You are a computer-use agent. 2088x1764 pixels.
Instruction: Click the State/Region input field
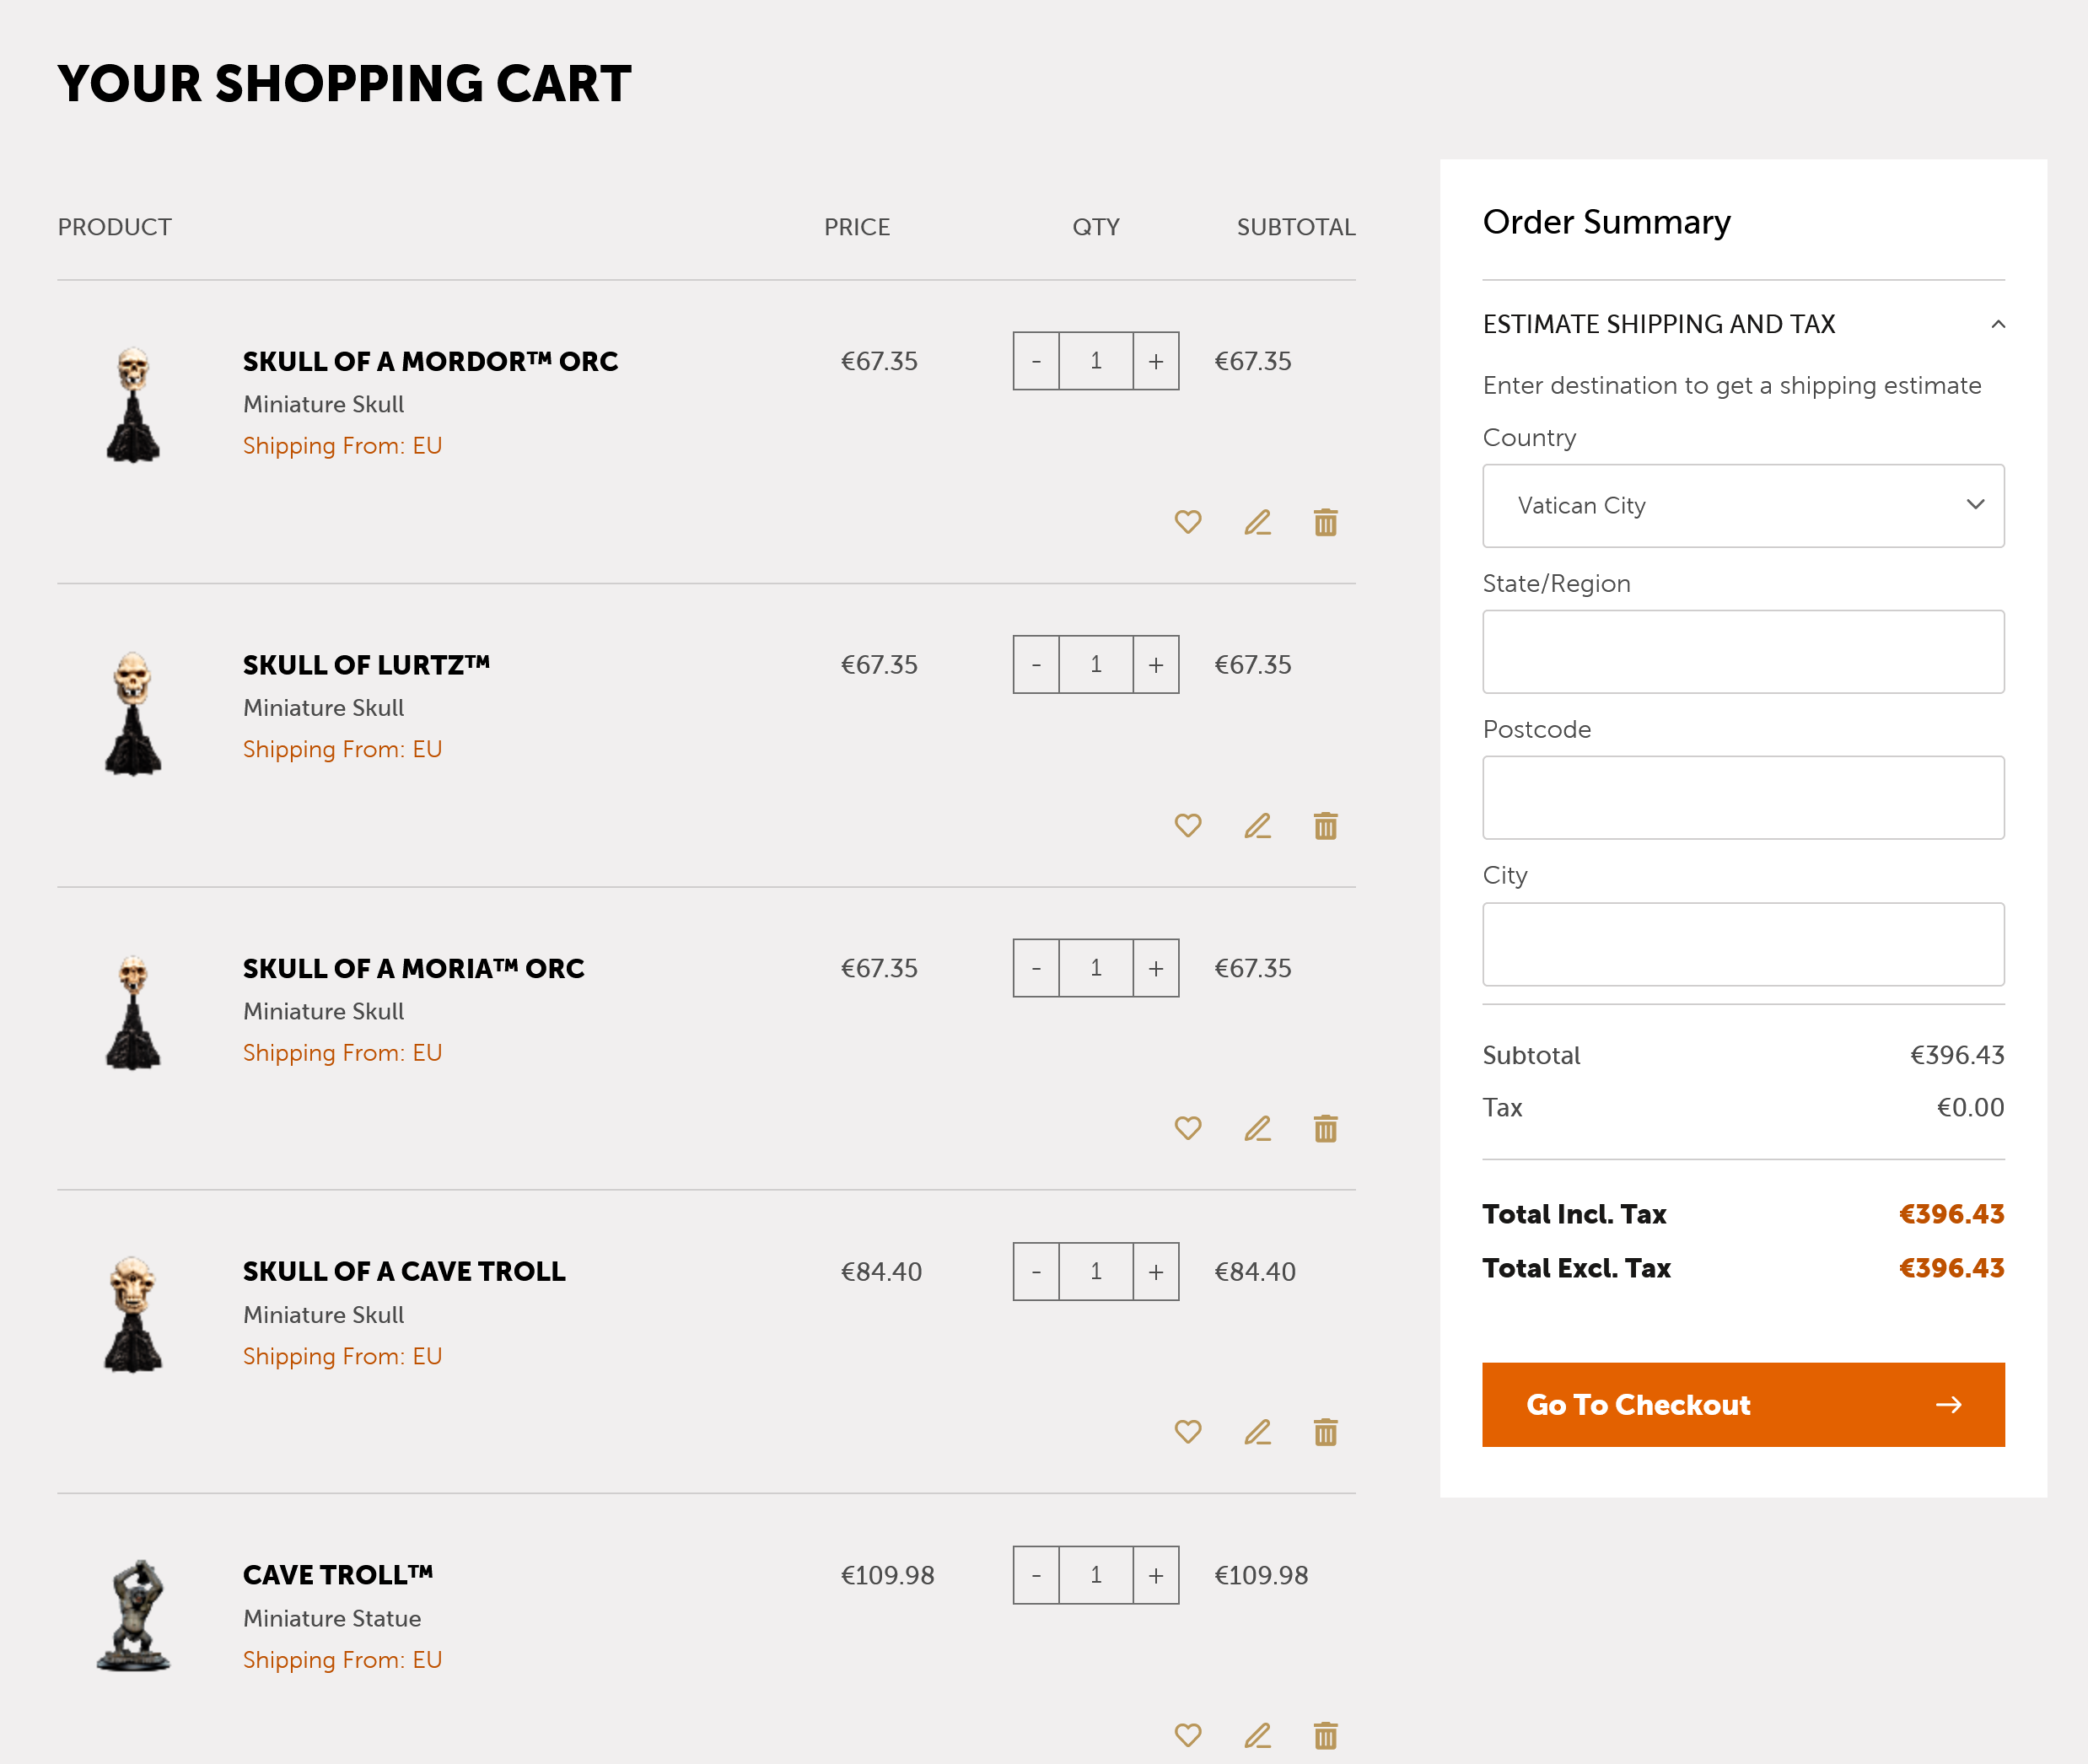1742,652
